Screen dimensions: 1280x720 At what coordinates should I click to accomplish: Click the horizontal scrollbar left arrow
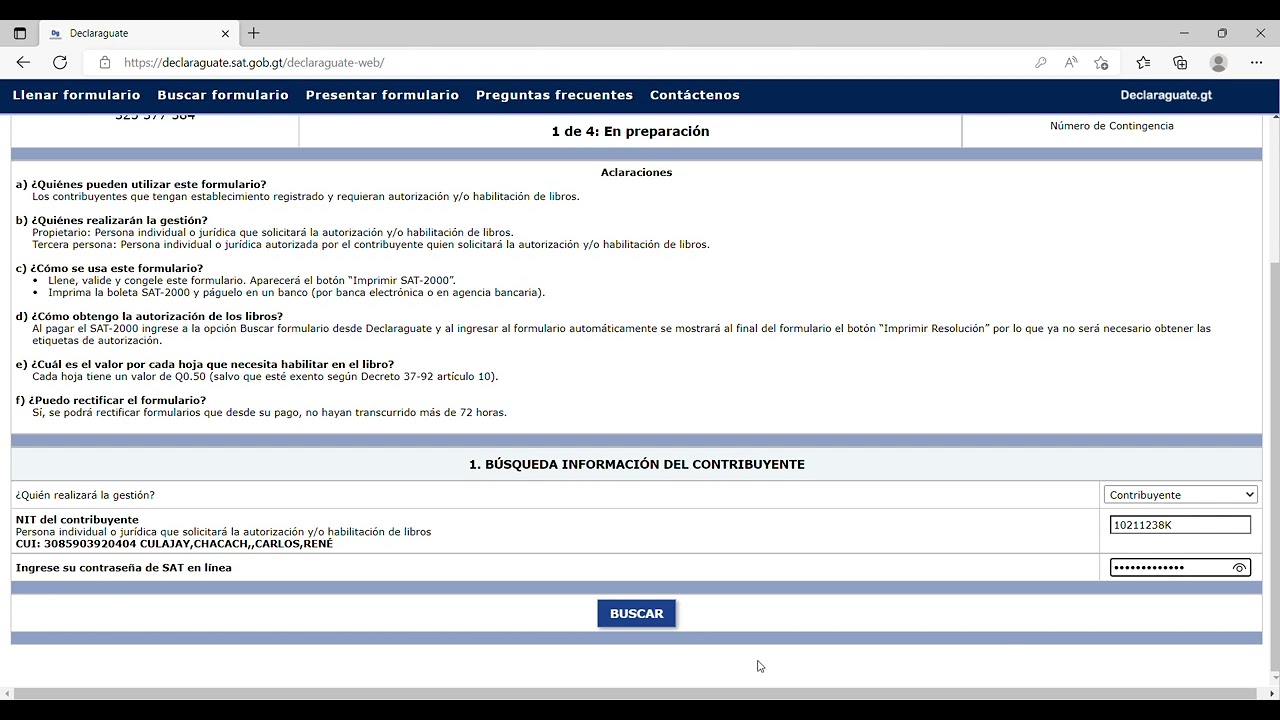pyautogui.click(x=8, y=693)
